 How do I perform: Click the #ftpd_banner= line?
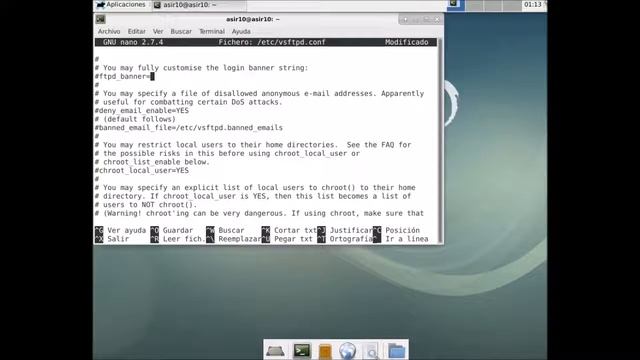click(124, 76)
